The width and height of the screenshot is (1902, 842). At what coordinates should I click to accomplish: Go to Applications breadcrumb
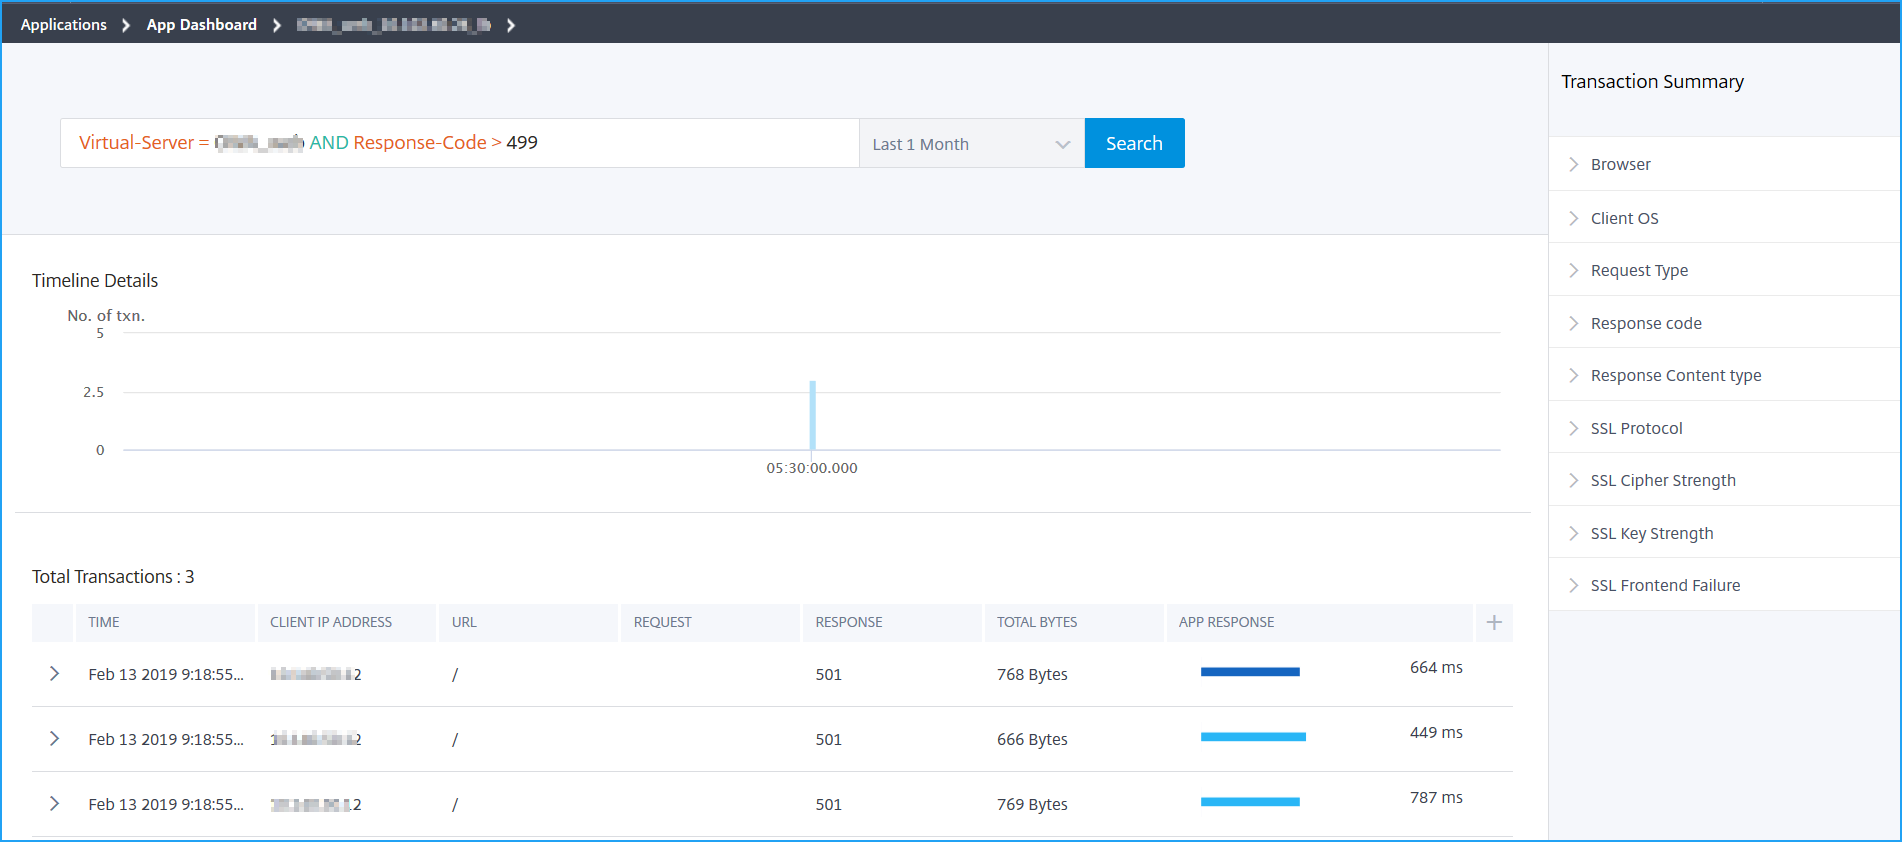(x=63, y=25)
